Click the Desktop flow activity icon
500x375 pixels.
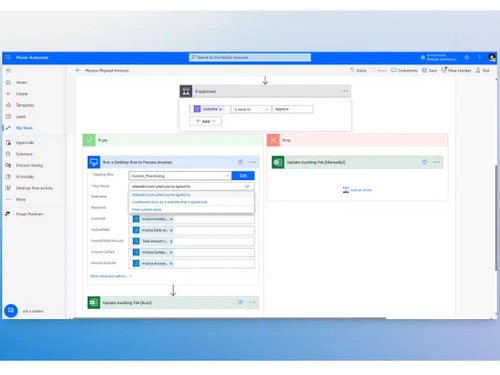click(8, 188)
